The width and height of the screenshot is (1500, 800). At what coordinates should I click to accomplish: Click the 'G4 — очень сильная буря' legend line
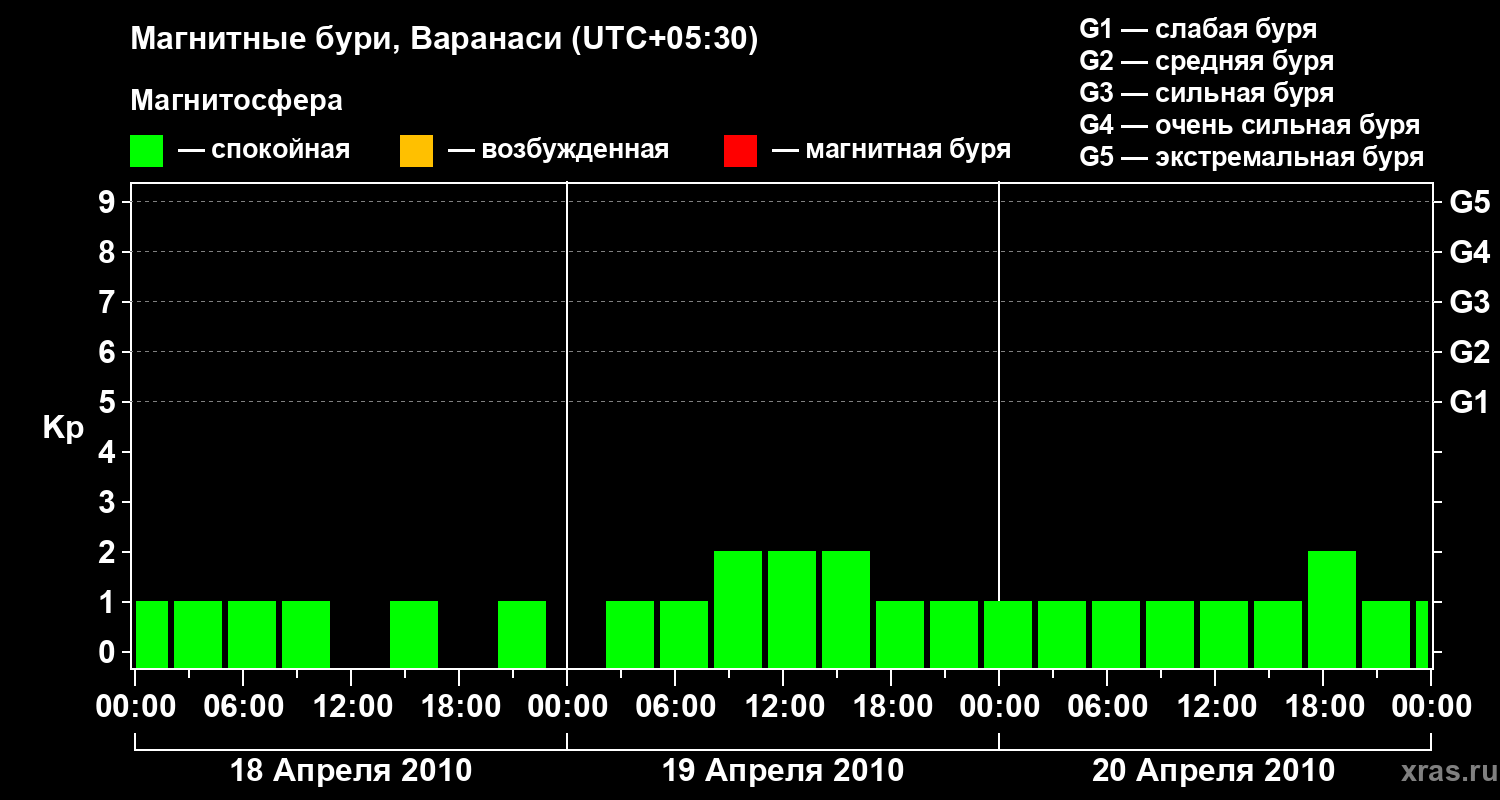coord(1249,125)
